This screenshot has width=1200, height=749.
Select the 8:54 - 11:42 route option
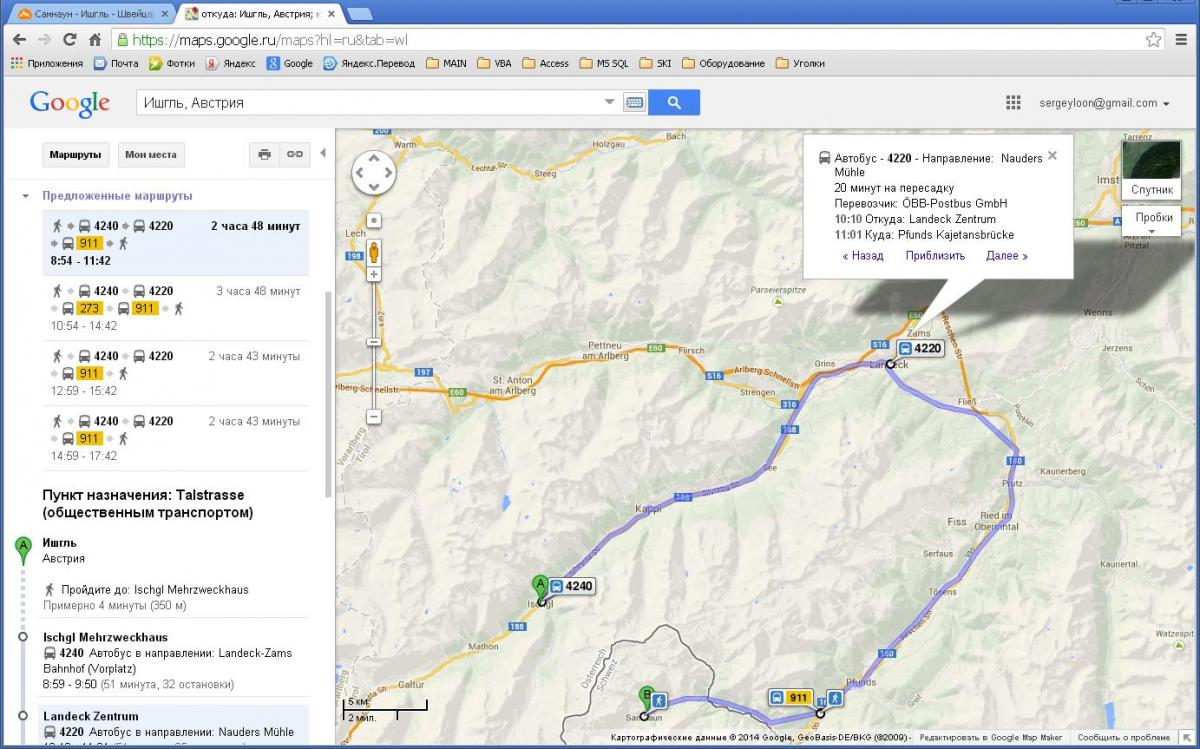click(175, 243)
